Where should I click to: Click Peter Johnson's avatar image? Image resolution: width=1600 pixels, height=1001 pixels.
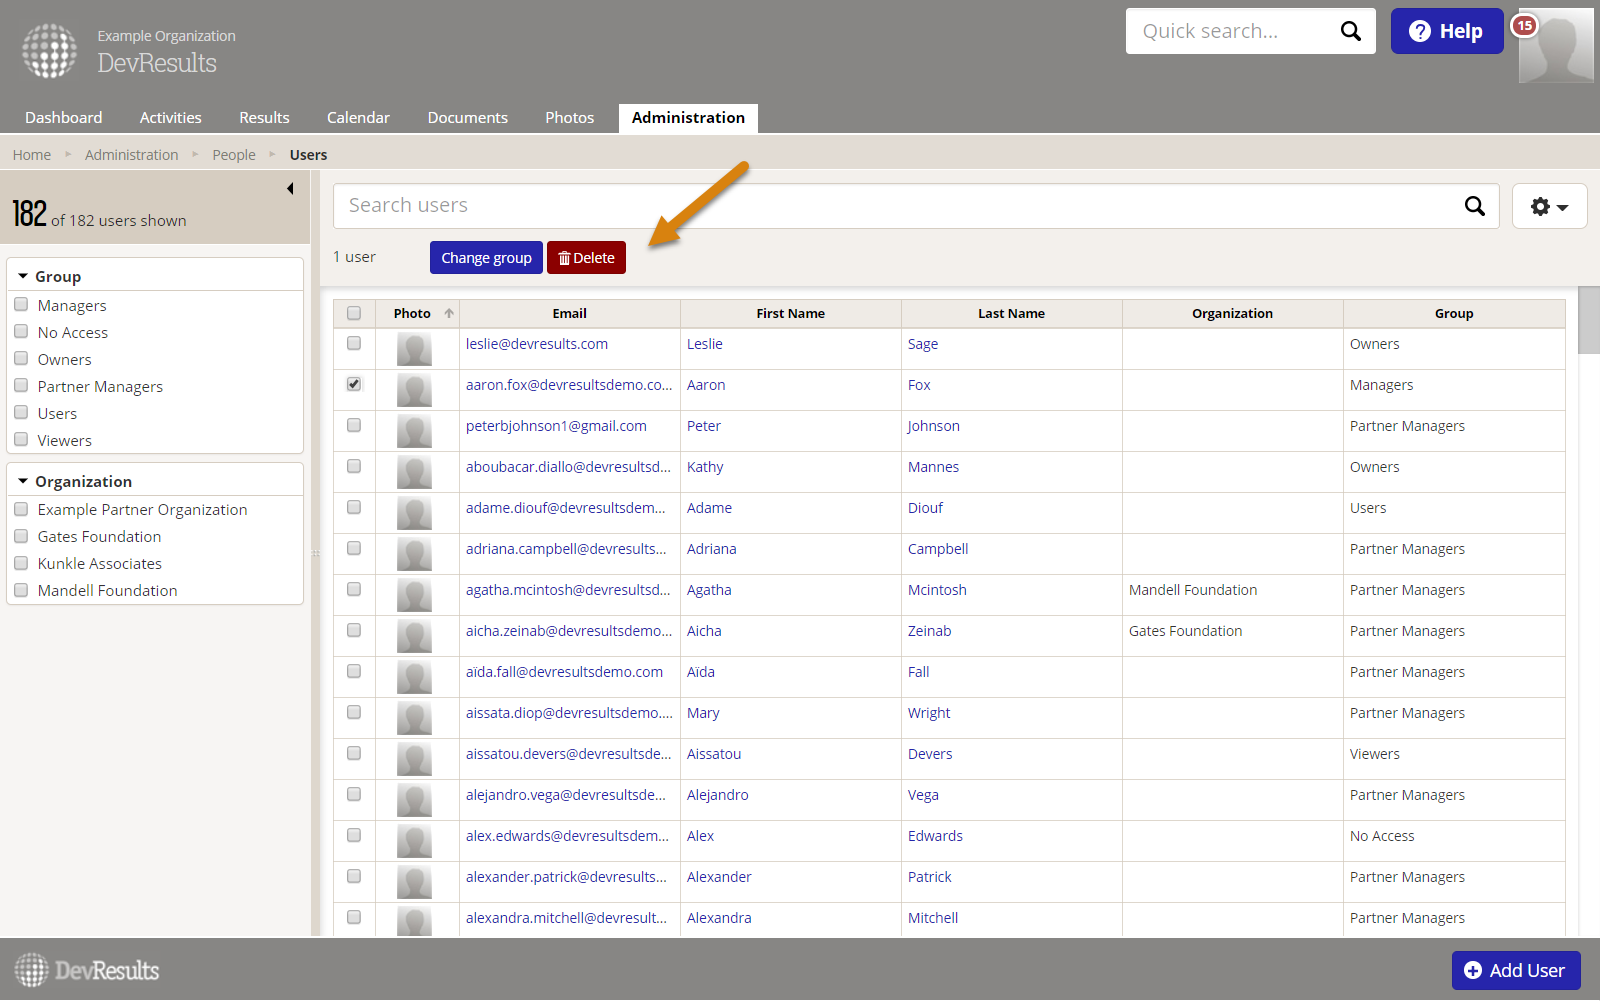click(414, 431)
